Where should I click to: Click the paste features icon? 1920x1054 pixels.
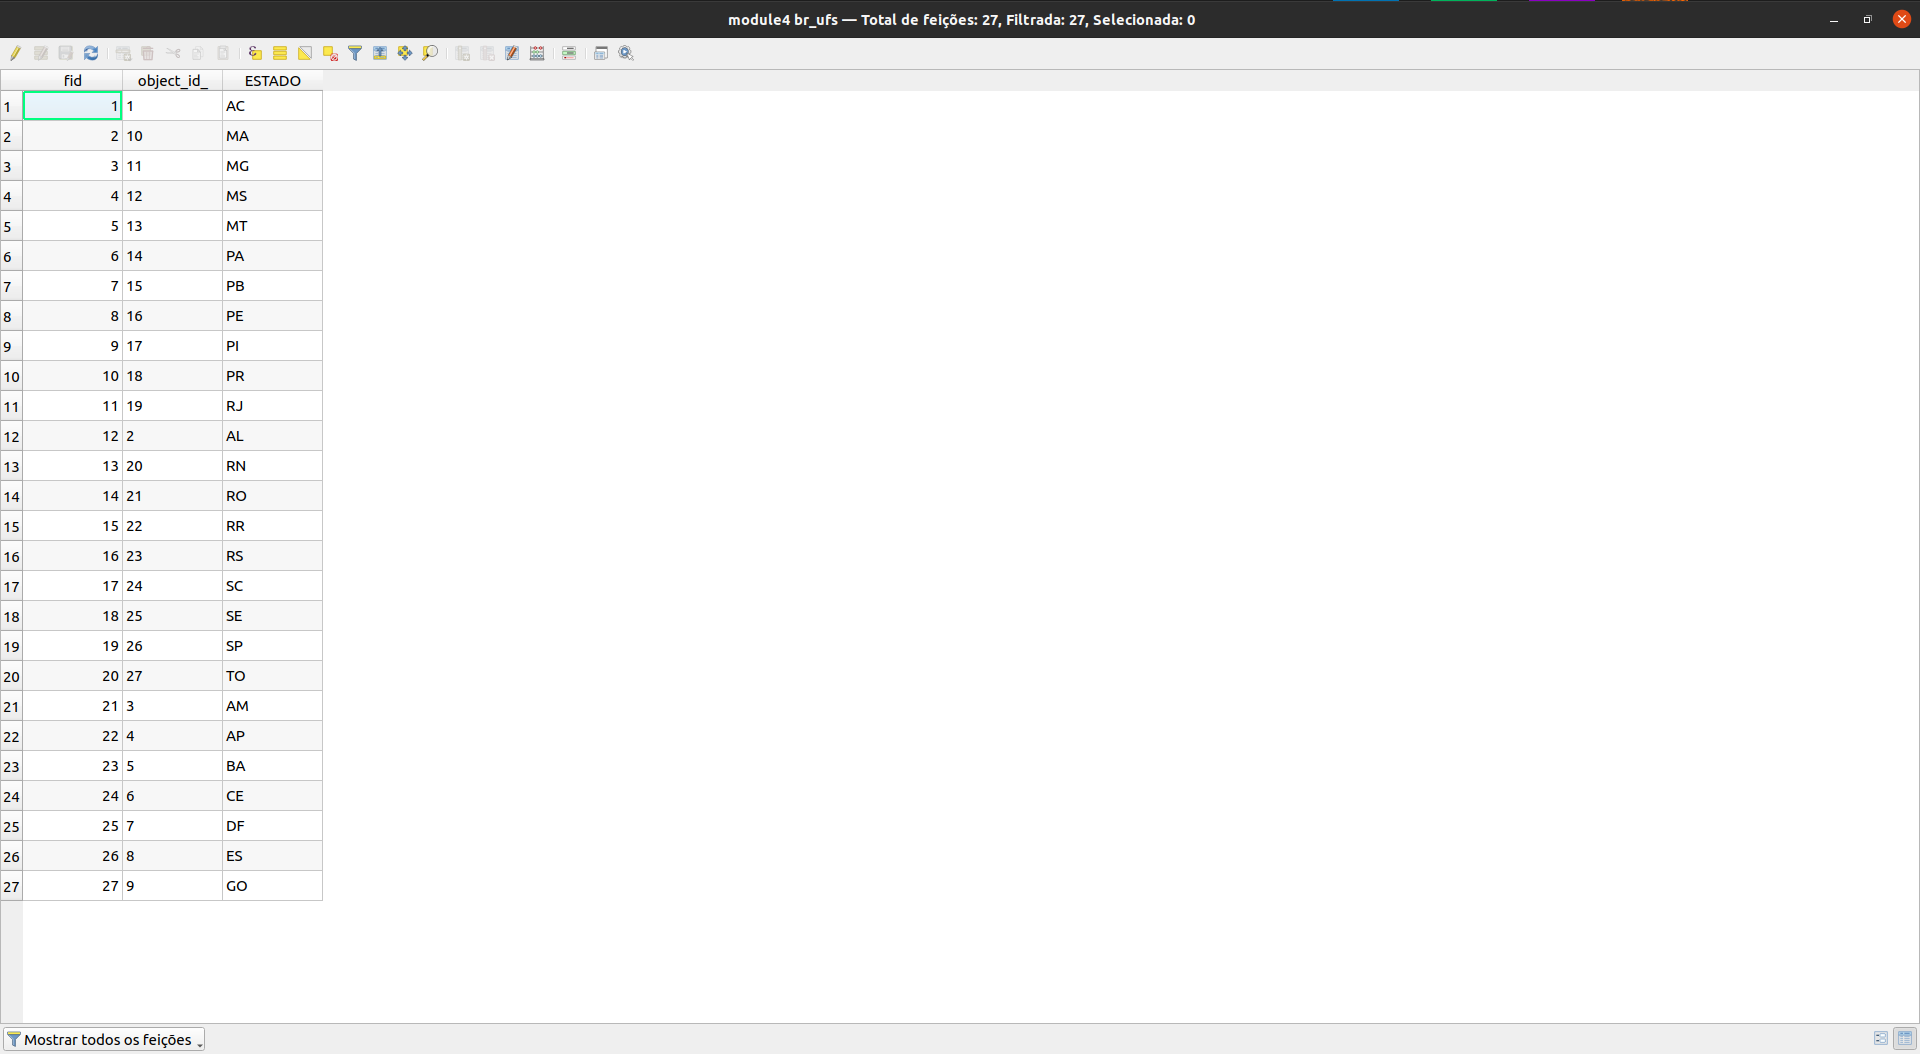point(223,53)
